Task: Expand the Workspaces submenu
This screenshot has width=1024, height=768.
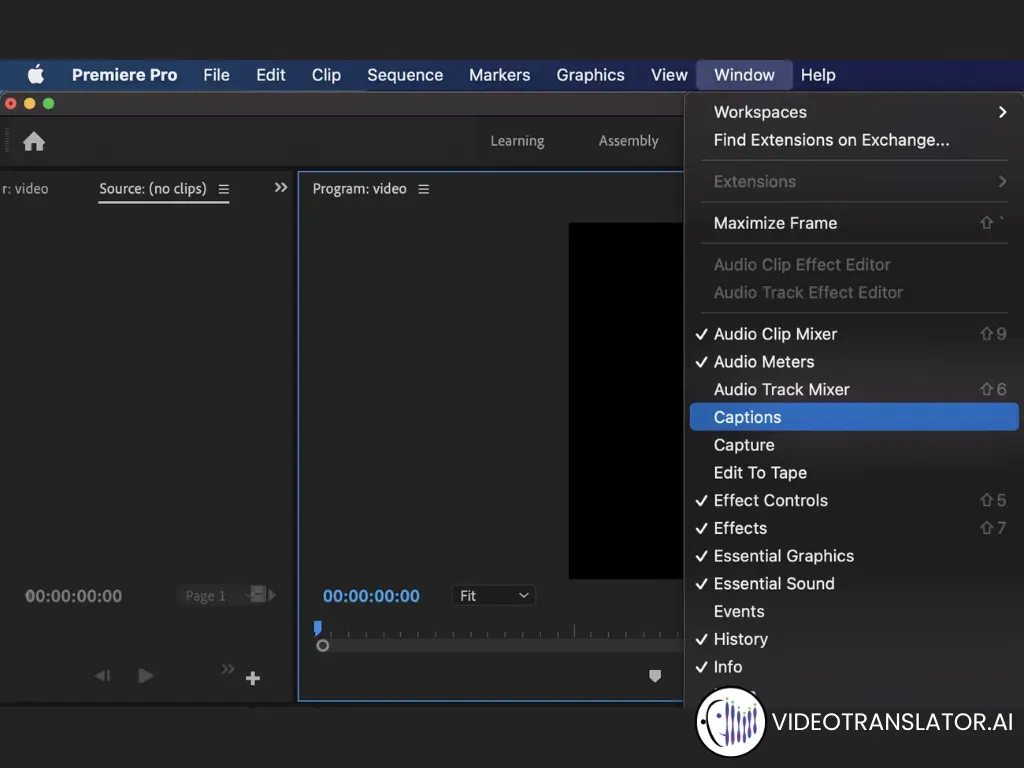Action: click(854, 112)
